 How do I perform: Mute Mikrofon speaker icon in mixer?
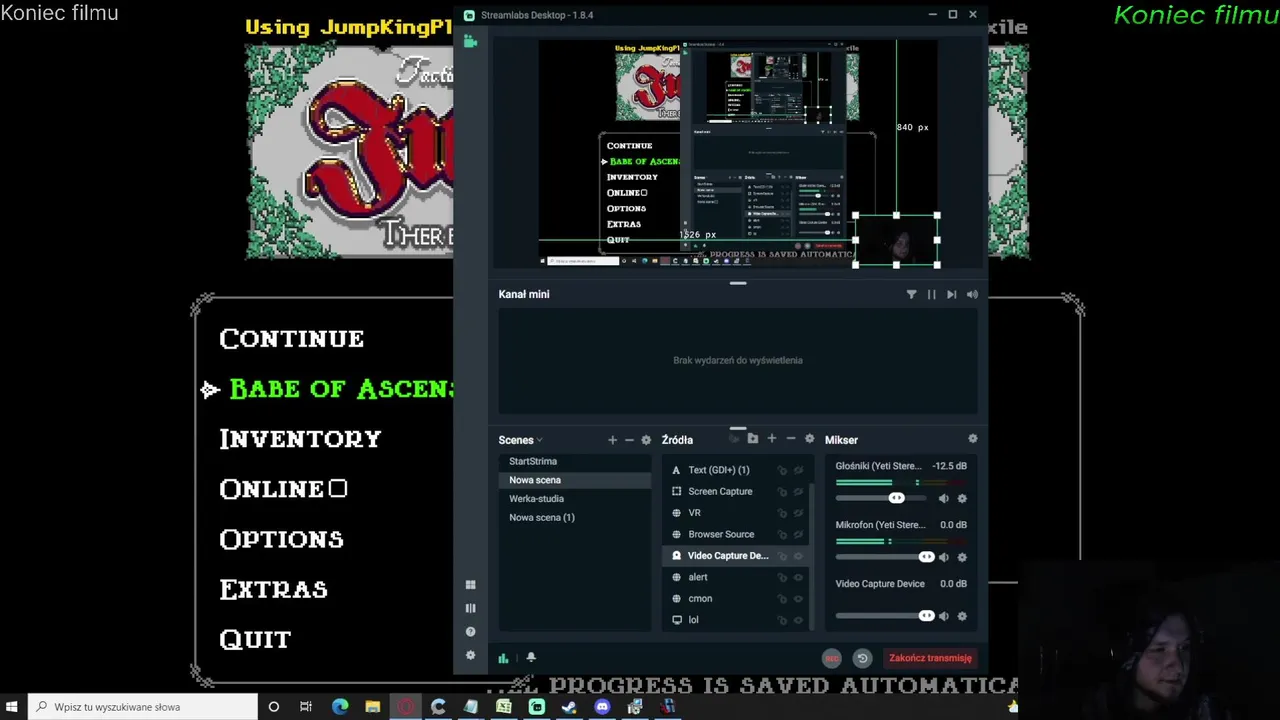click(943, 557)
